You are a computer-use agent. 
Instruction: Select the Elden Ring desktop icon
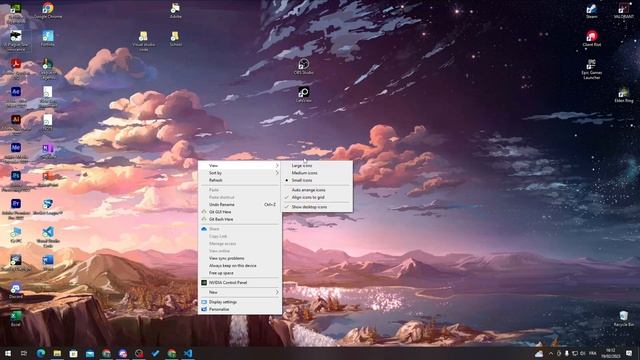click(x=624, y=94)
